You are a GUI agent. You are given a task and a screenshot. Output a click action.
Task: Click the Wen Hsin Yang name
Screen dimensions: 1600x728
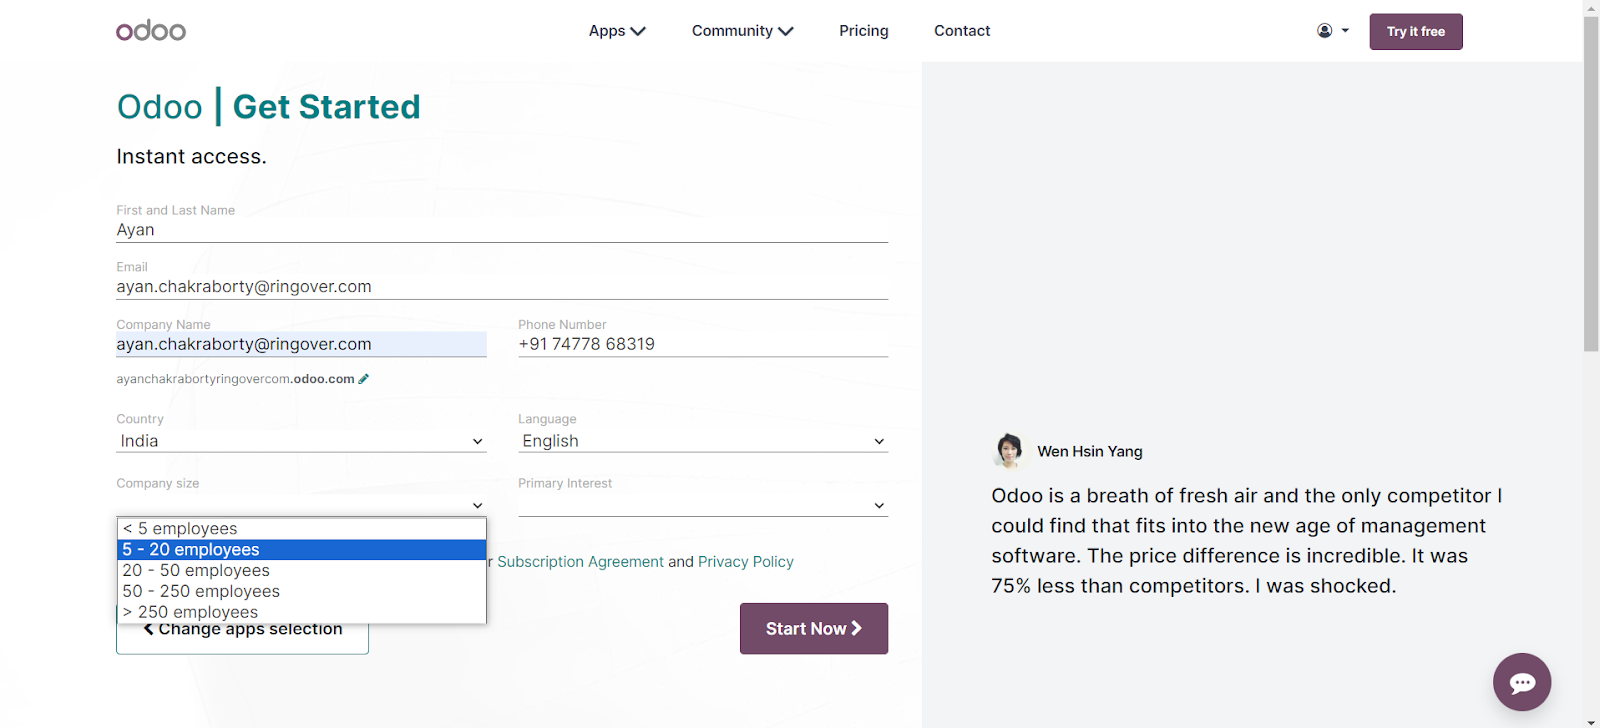1090,451
